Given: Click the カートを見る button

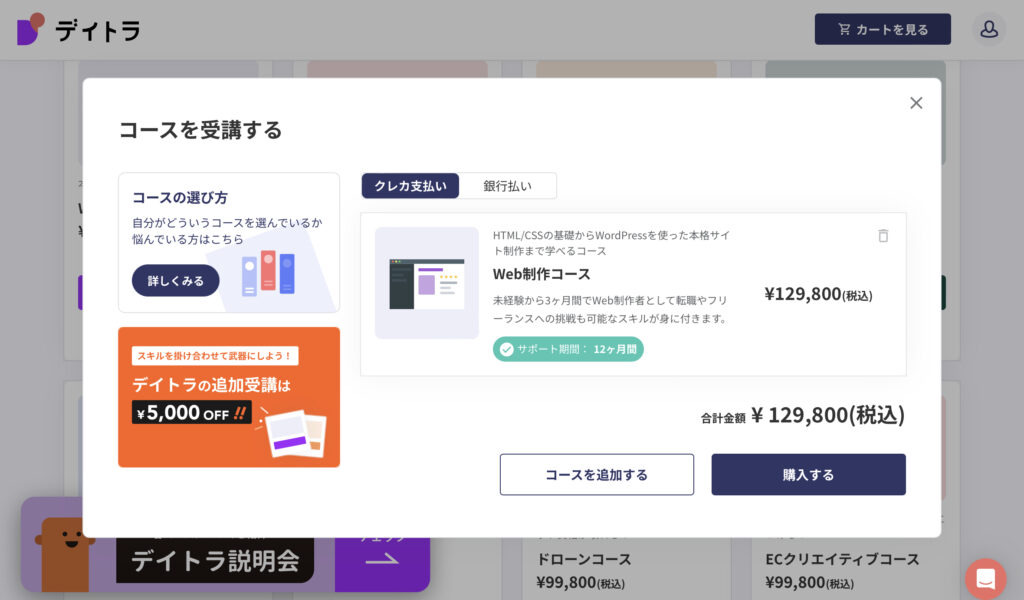Looking at the screenshot, I should [882, 29].
